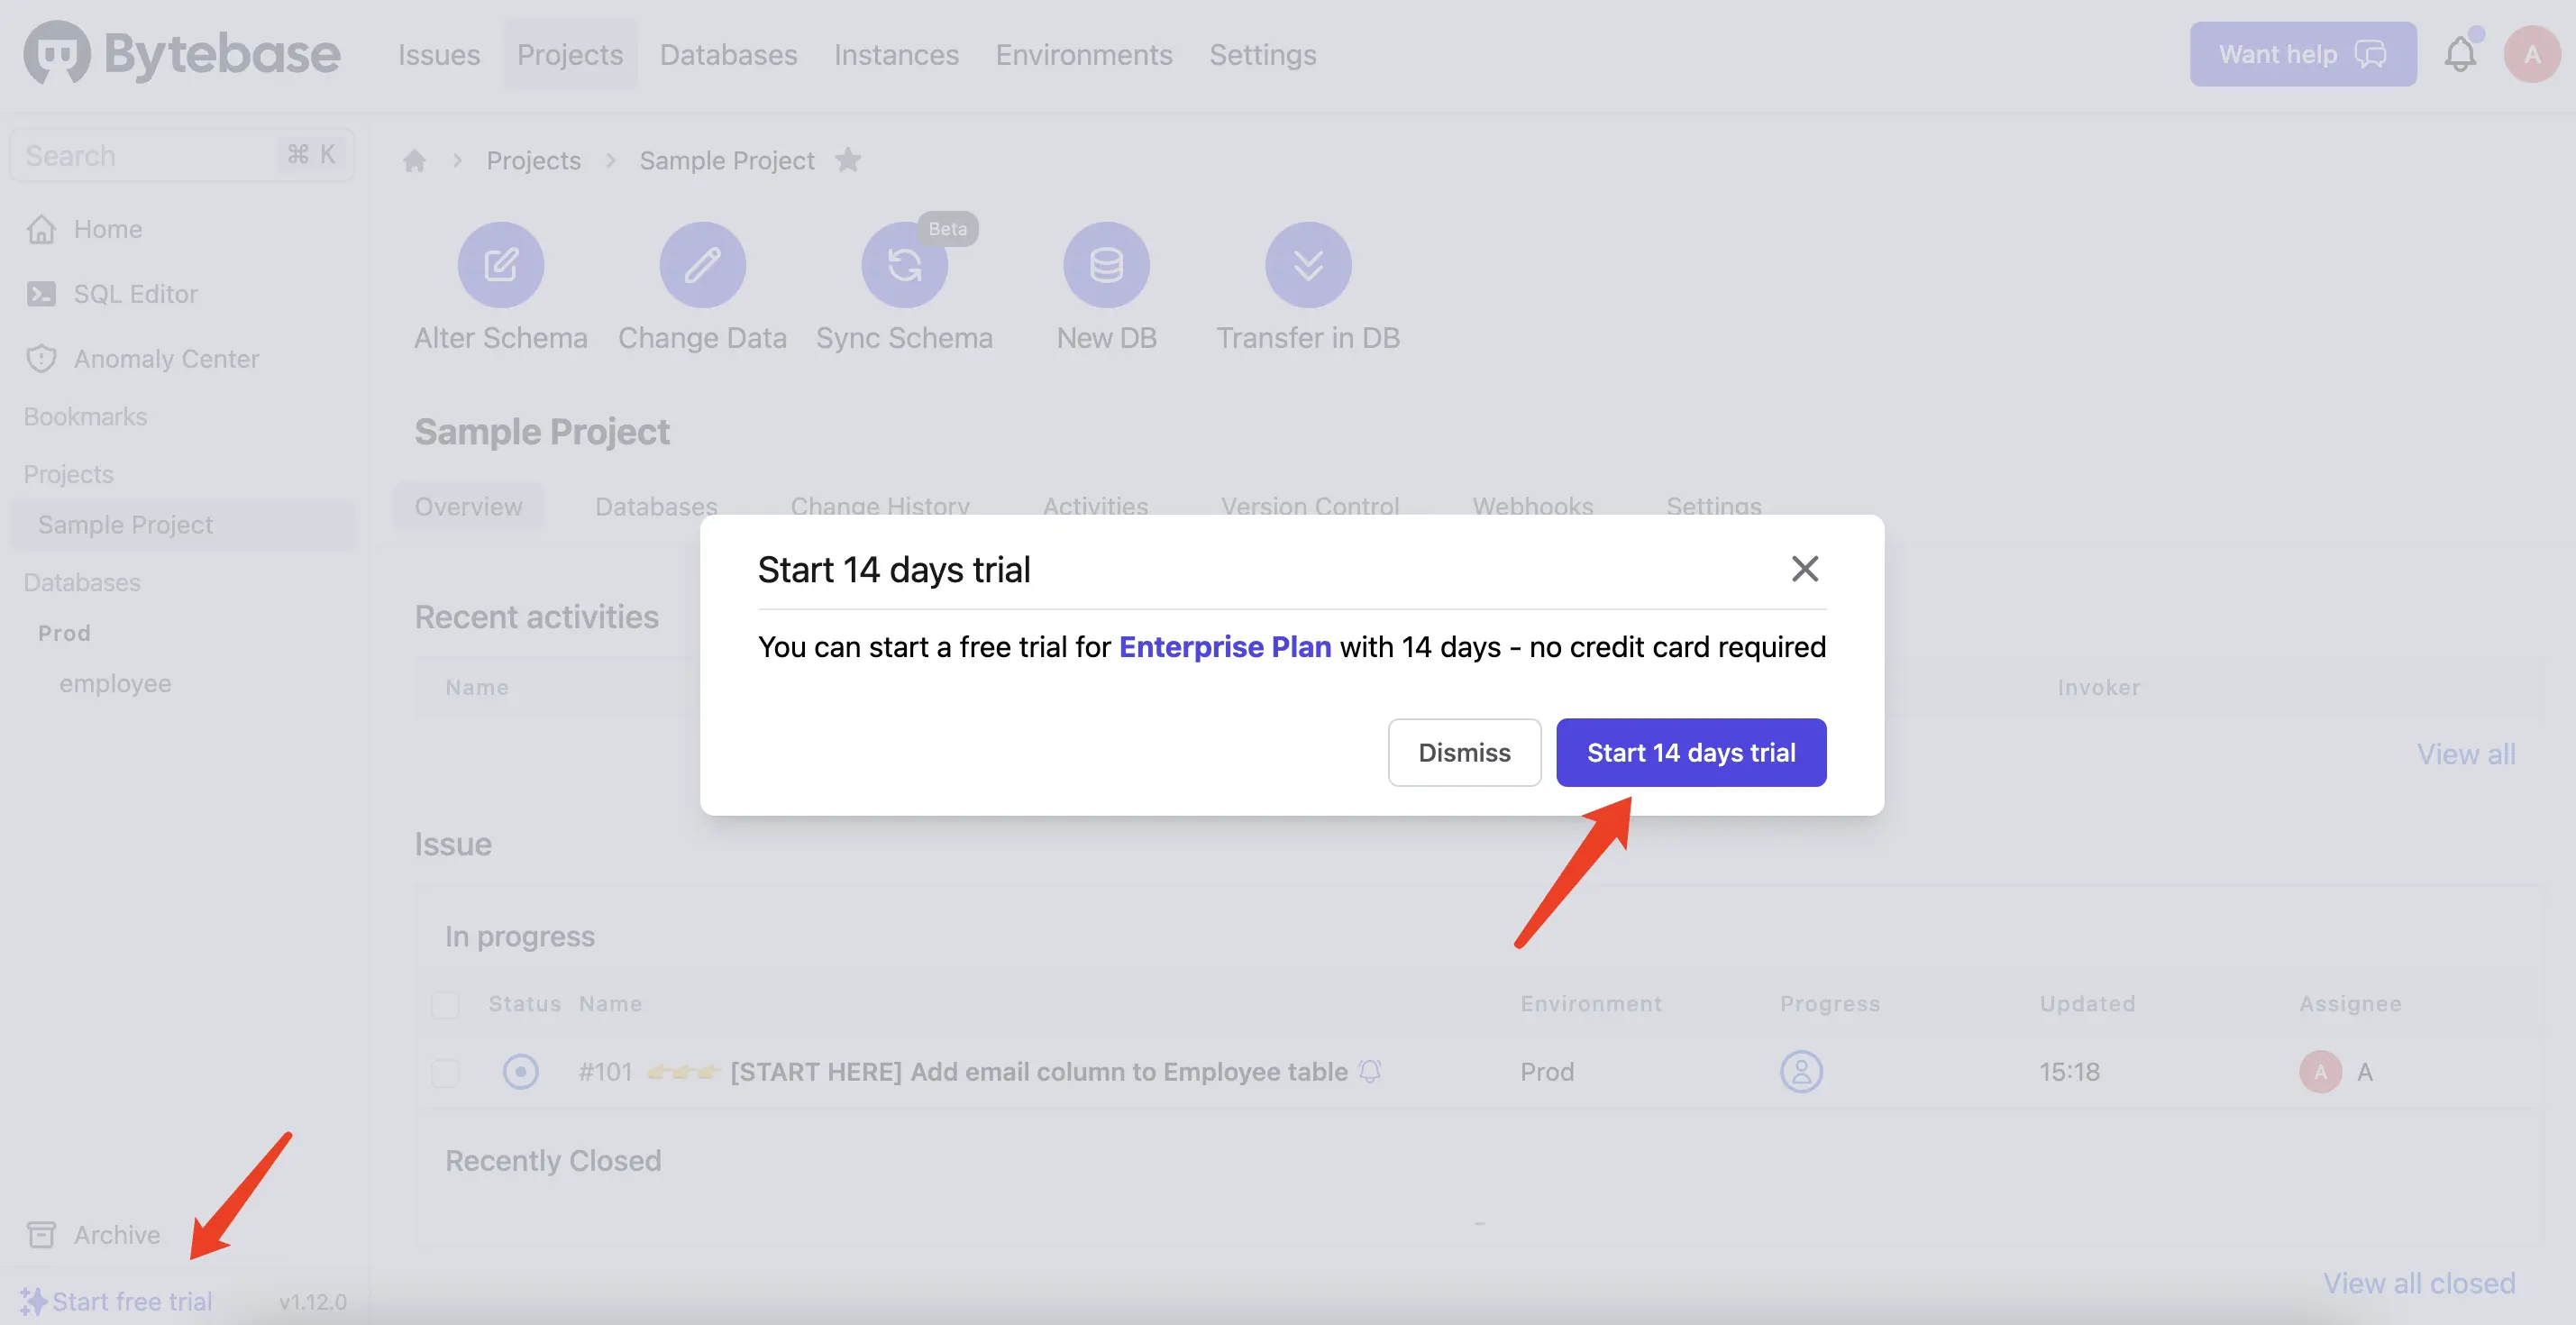Click the Alter Schema icon

(x=501, y=265)
